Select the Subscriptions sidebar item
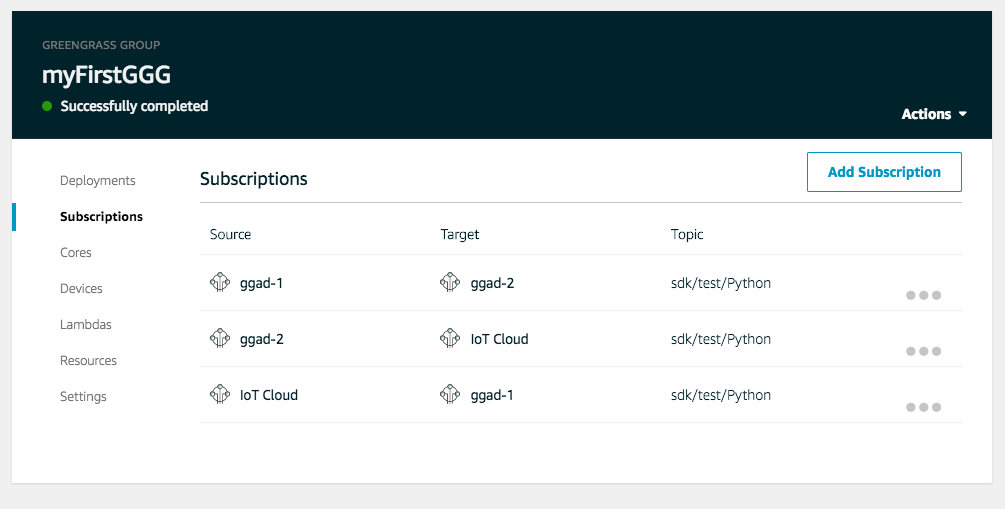 coord(101,217)
